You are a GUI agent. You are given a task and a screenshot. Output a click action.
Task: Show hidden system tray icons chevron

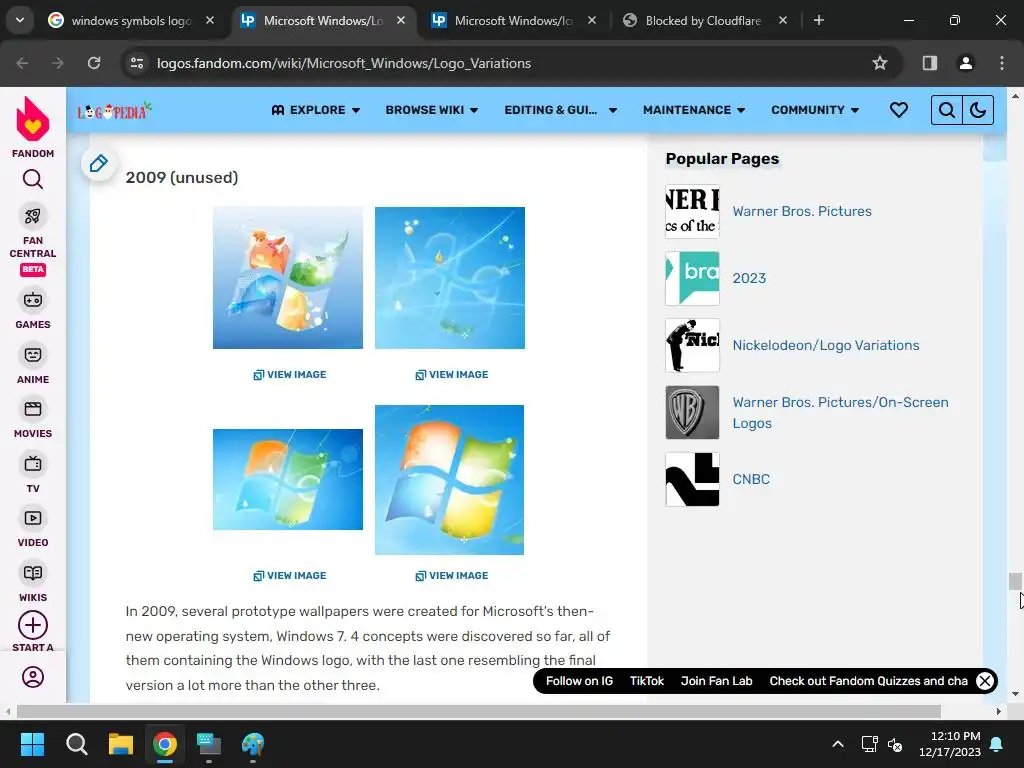[x=838, y=744]
